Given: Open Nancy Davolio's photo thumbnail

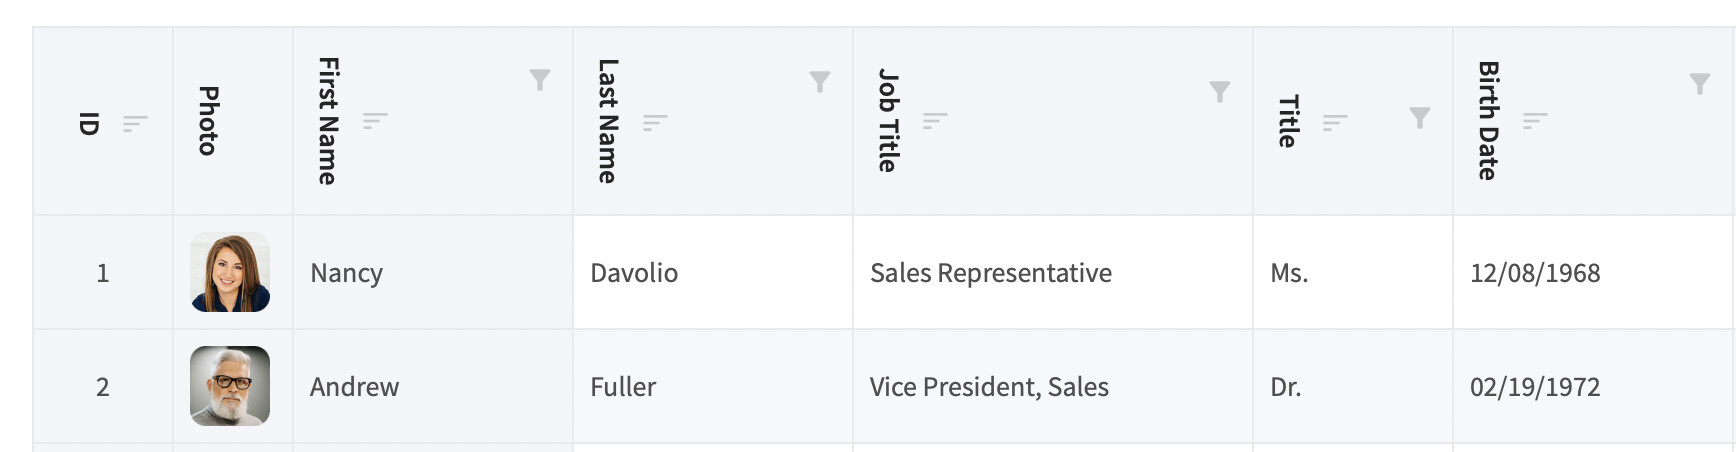Looking at the screenshot, I should 230,272.
